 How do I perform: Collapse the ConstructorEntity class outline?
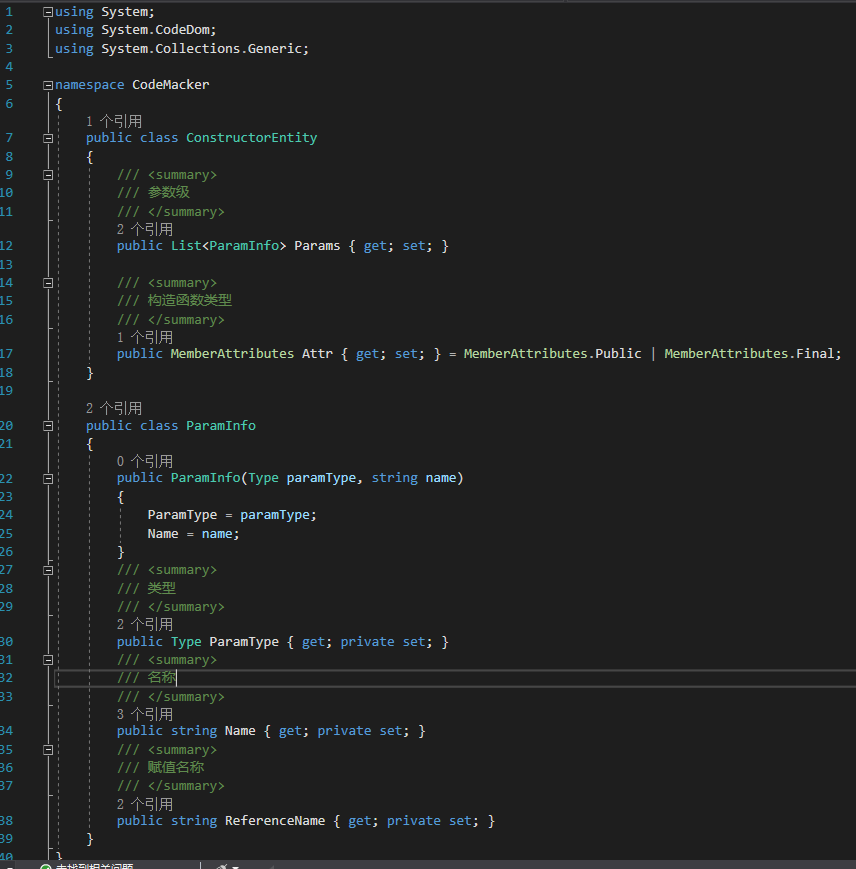click(48, 139)
